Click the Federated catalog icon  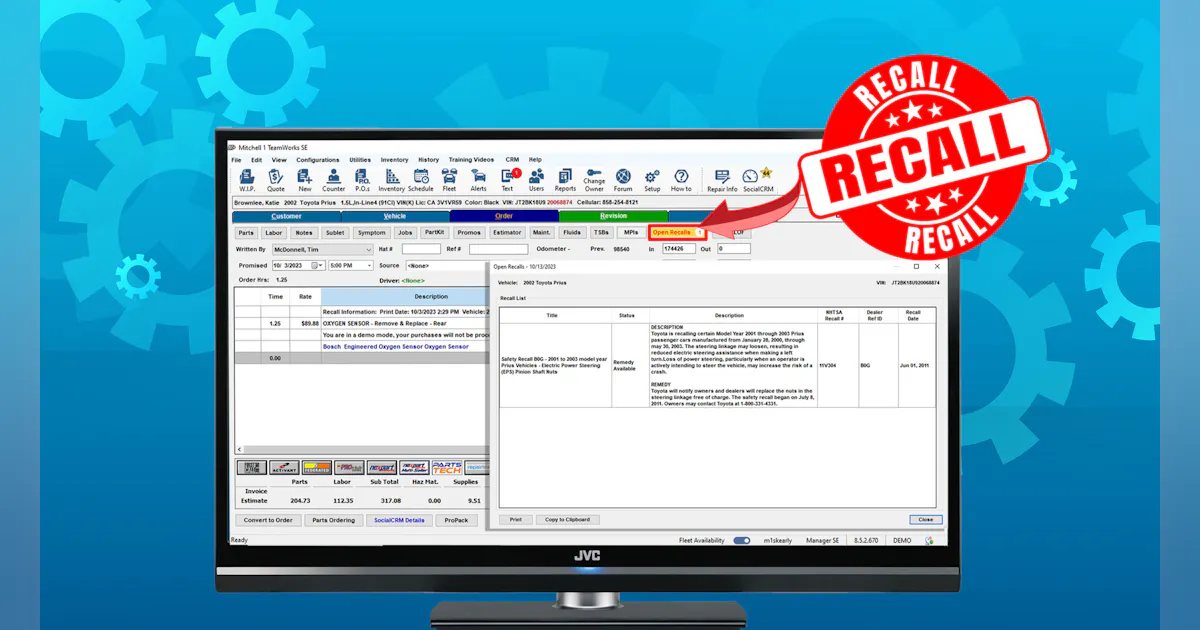coord(317,468)
